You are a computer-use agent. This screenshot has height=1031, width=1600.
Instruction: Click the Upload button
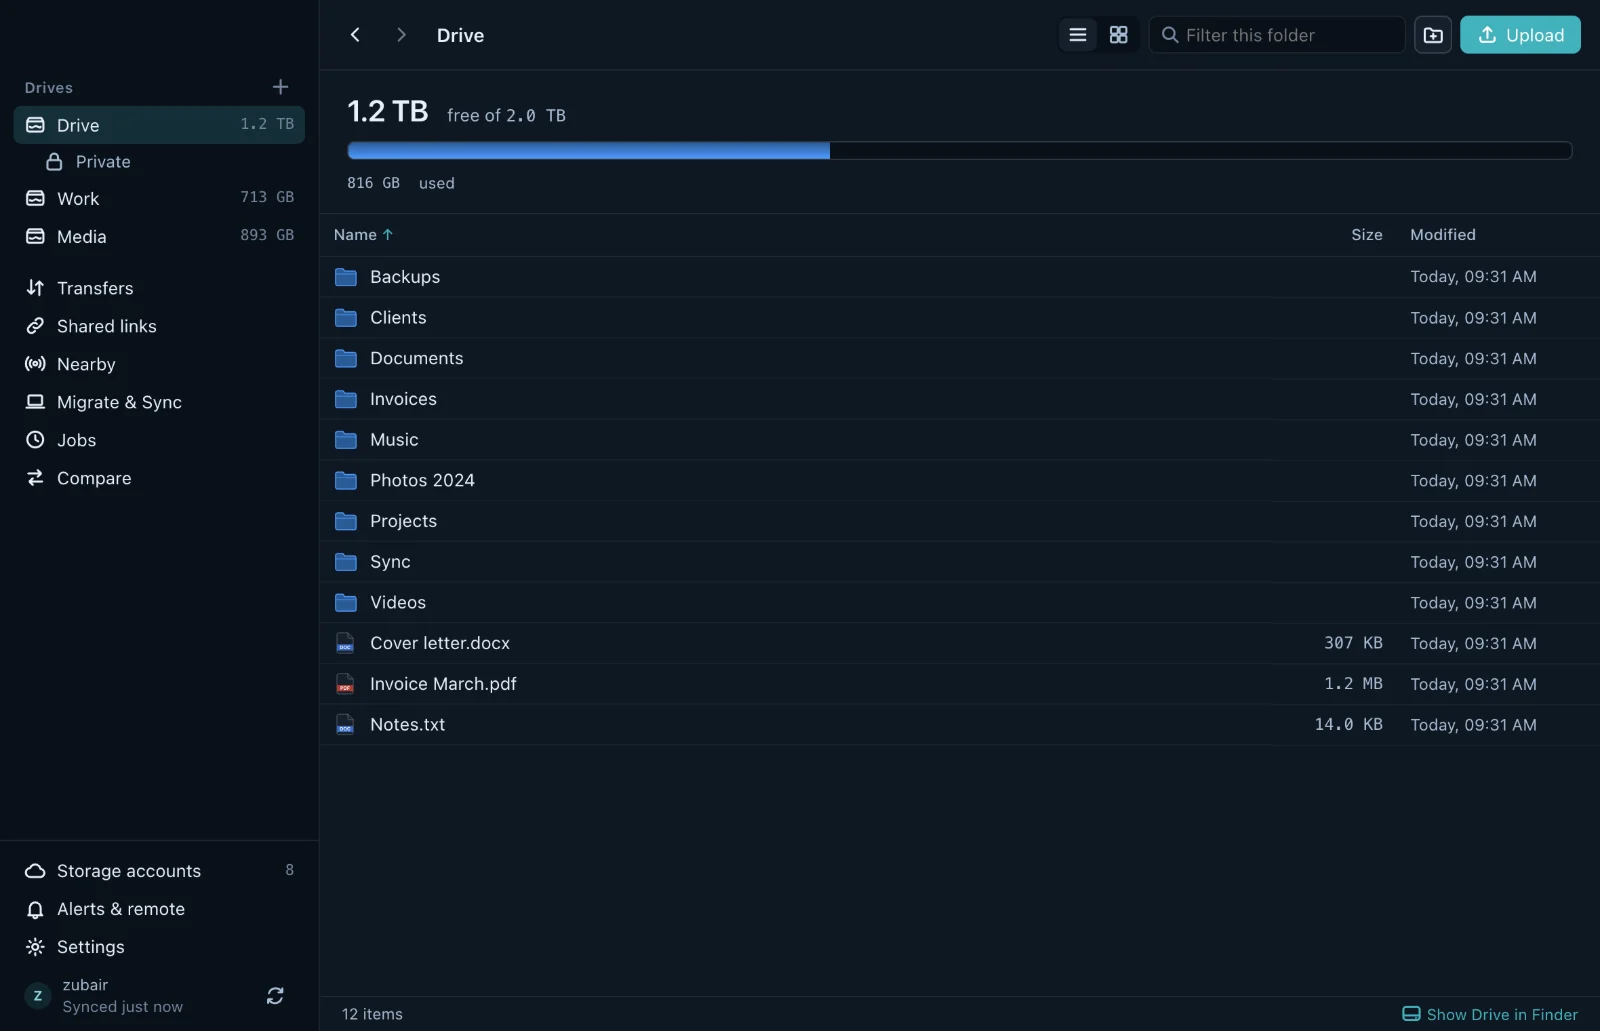click(1520, 35)
